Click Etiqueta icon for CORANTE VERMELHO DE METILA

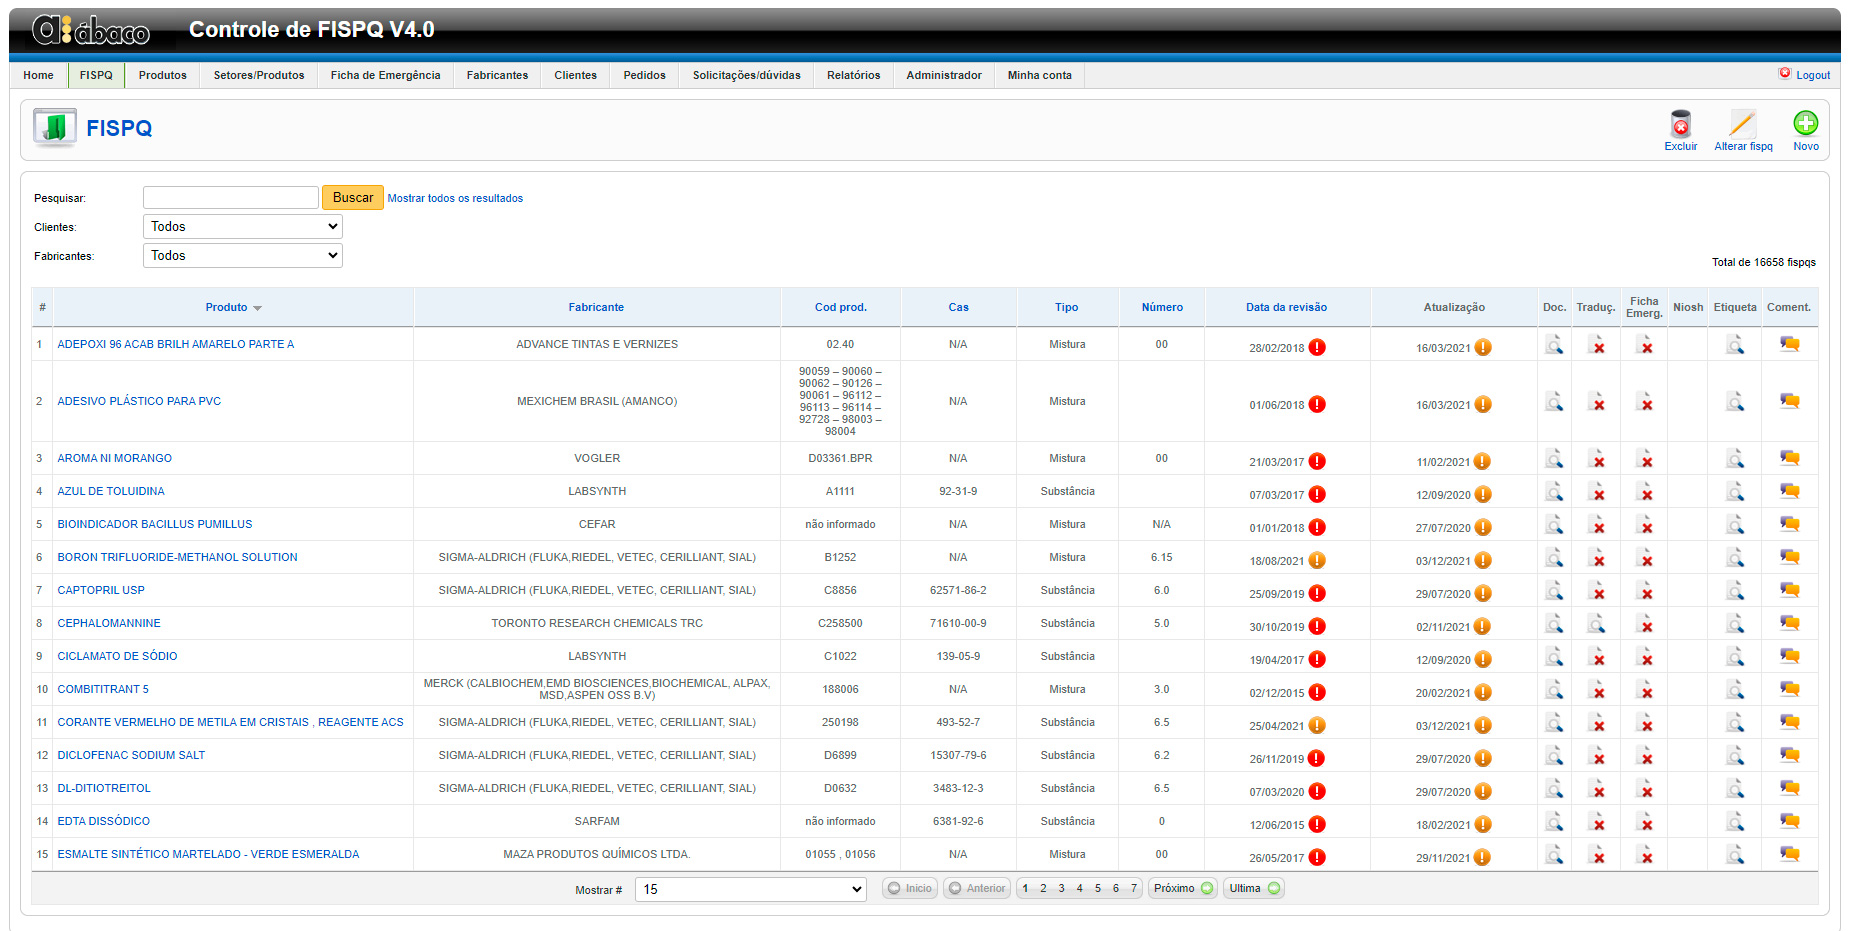1735,723
